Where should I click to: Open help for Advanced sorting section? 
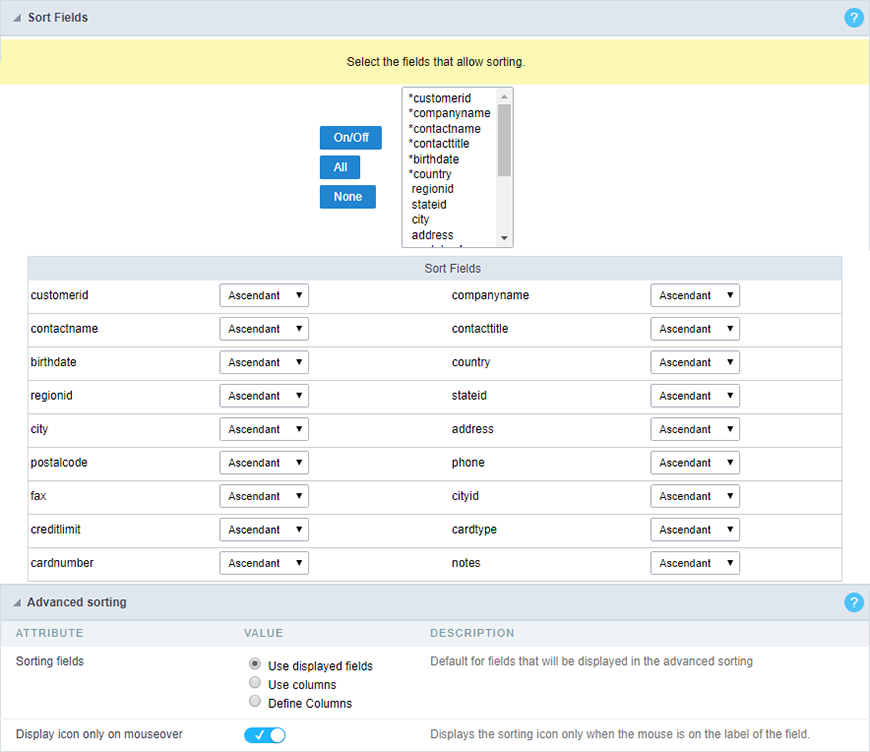(853, 602)
